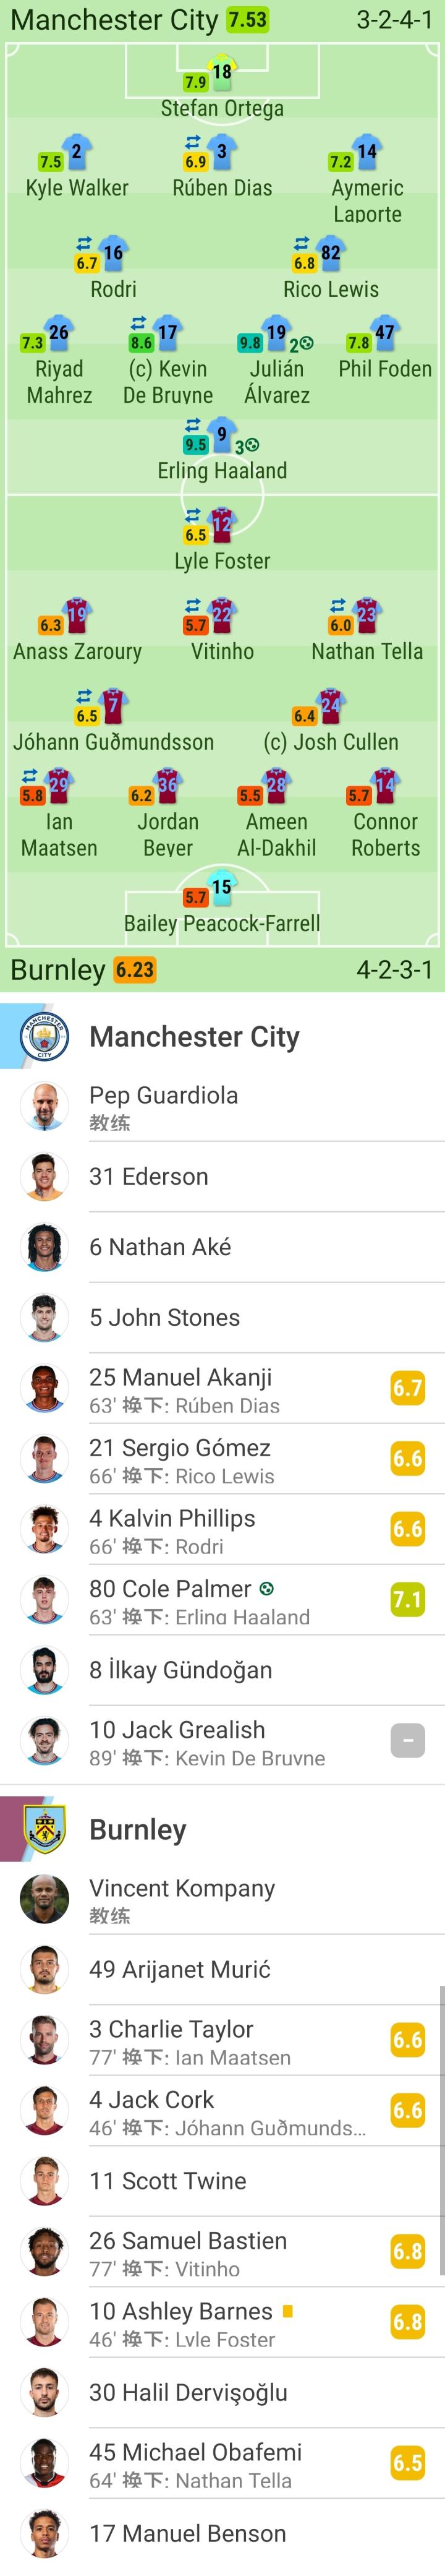Tap Cole Palmer's 7.1 rating badge
The height and width of the screenshot is (2576, 445).
[x=407, y=1599]
